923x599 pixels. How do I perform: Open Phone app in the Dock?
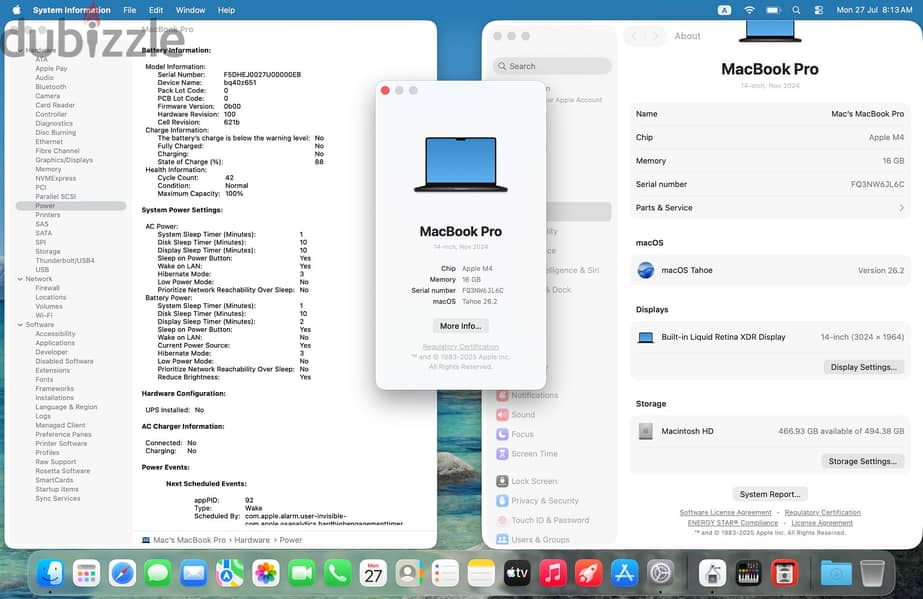[x=337, y=573]
